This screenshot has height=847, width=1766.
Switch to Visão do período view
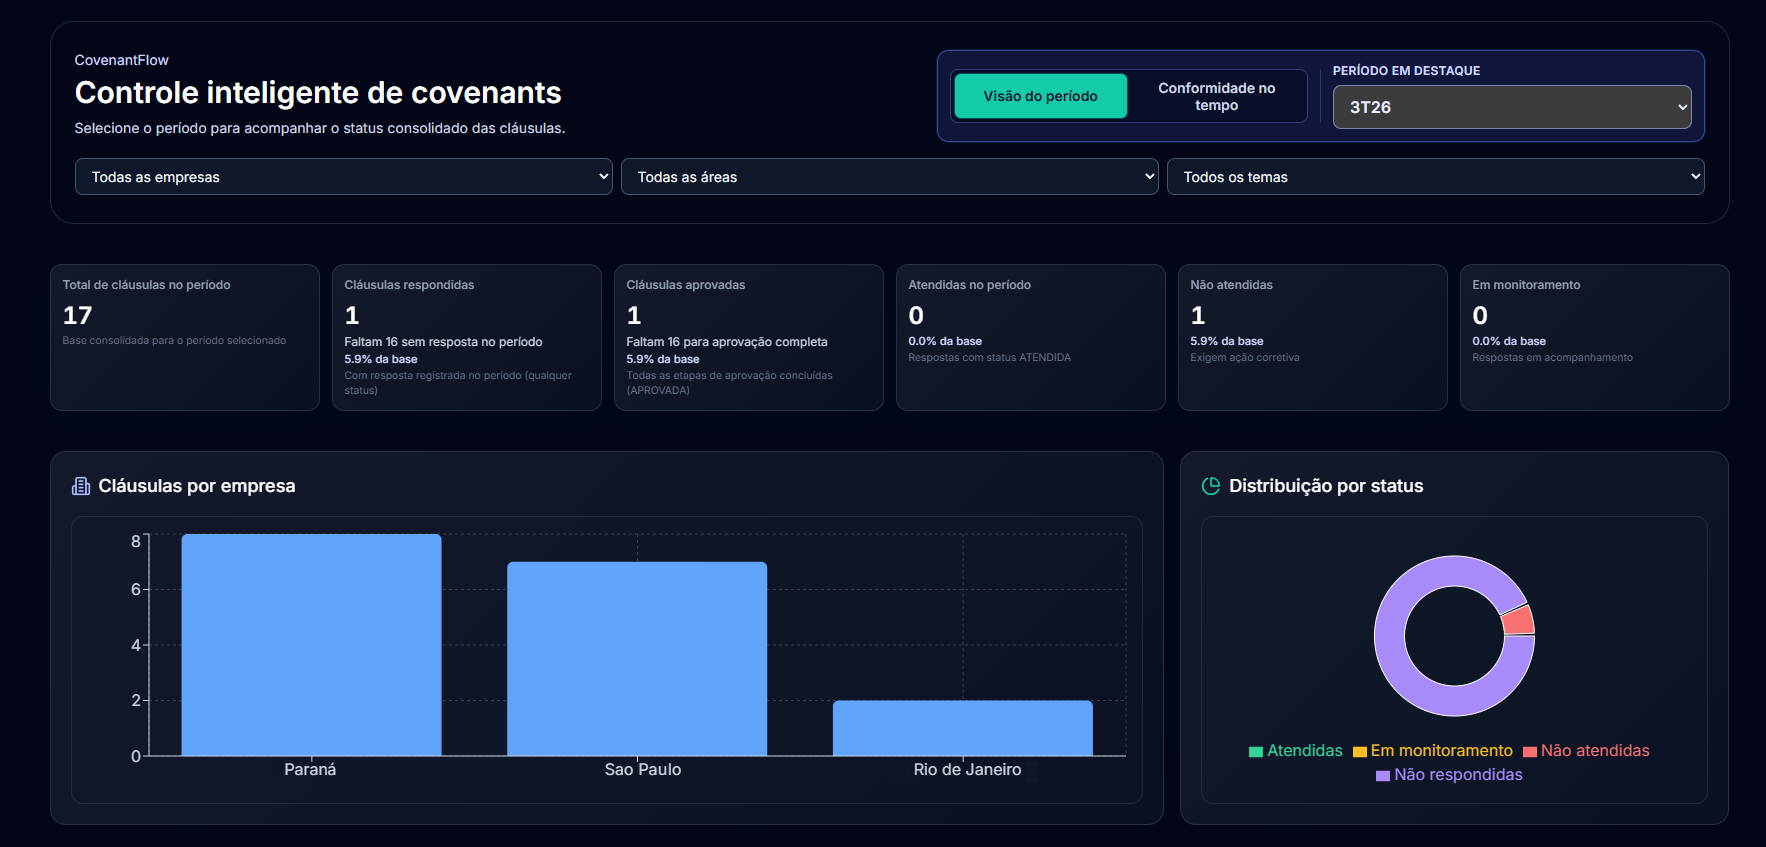pyautogui.click(x=1040, y=96)
